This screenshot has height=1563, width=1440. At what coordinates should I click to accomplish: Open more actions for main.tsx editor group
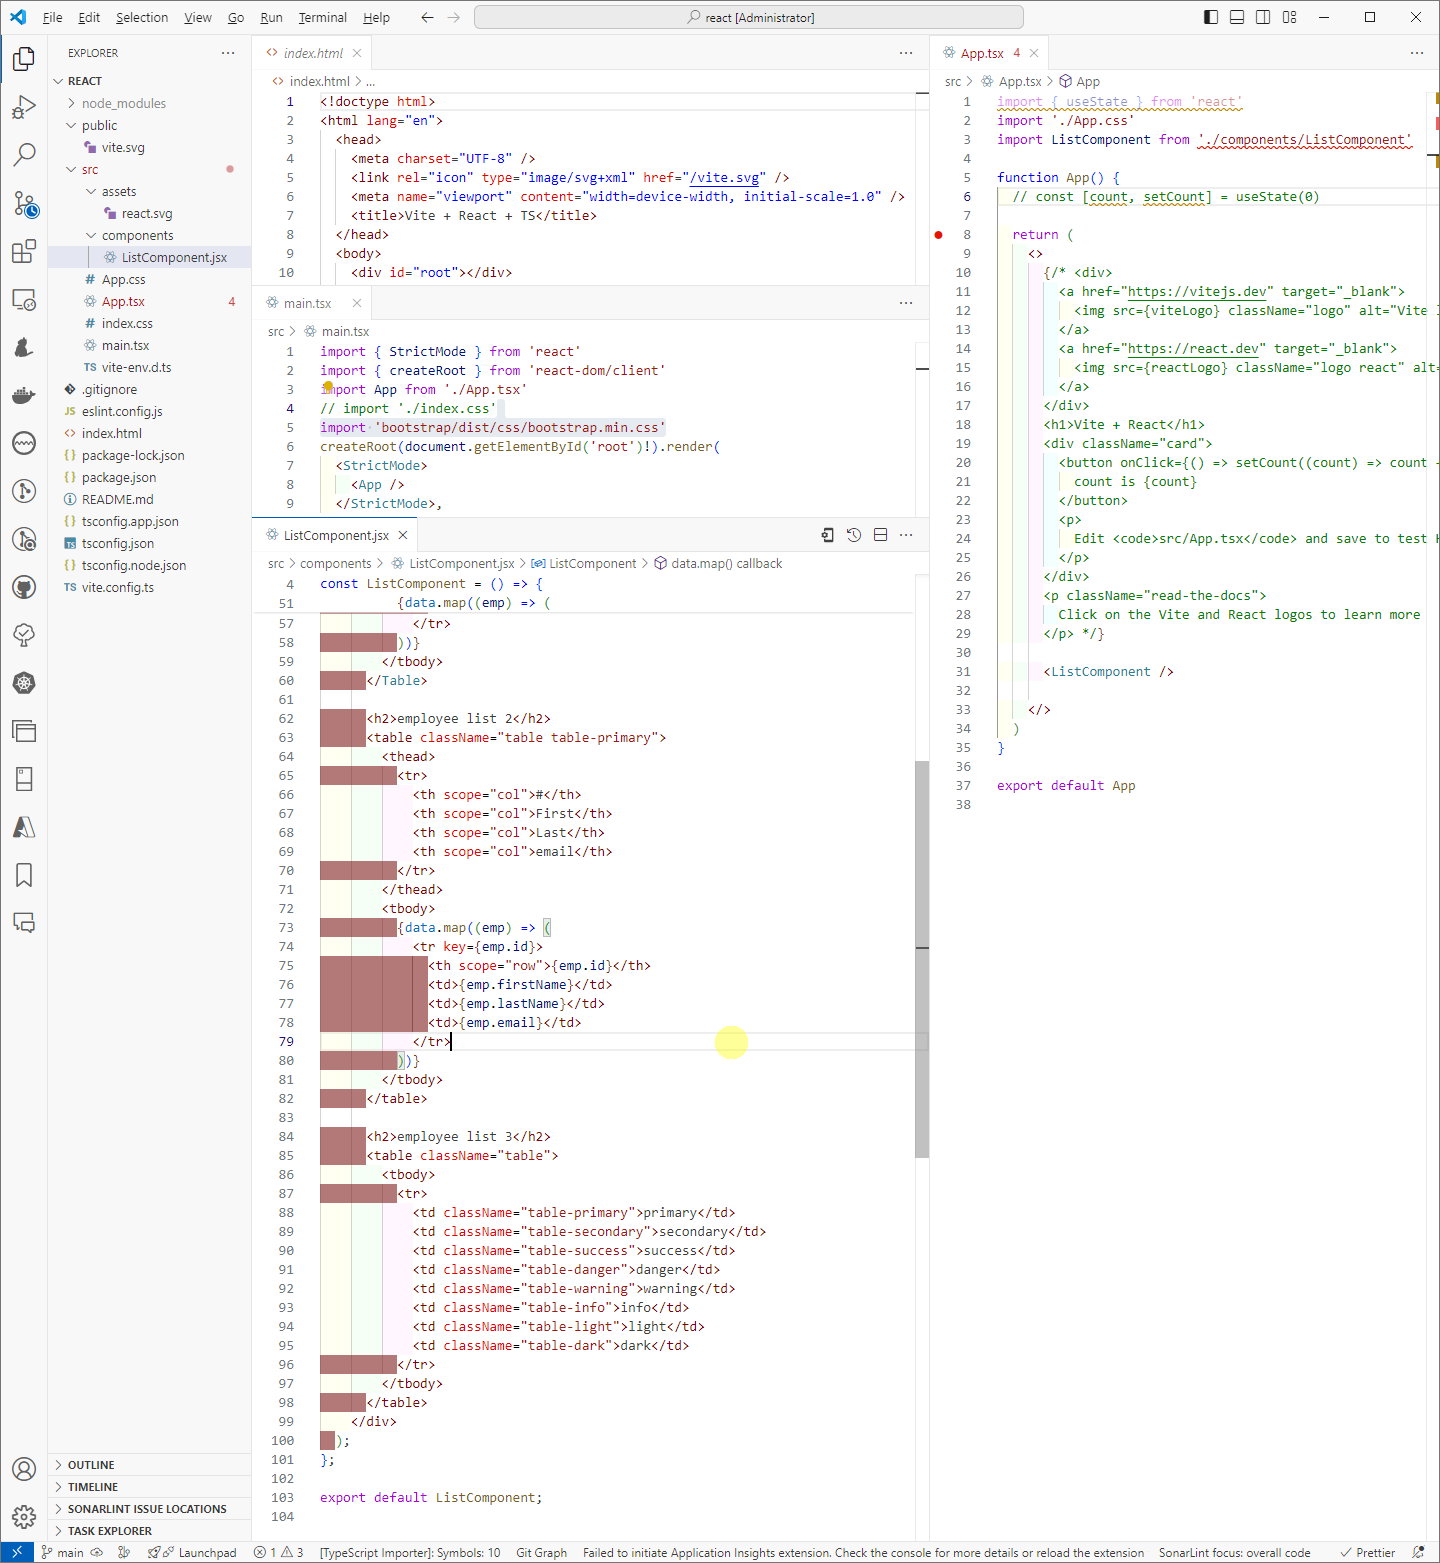coord(906,303)
